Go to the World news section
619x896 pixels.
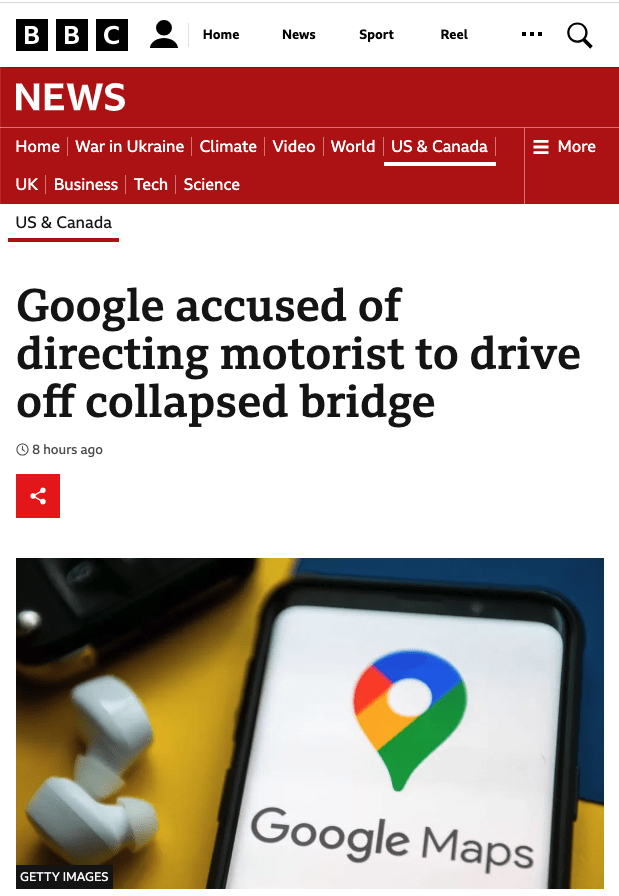(353, 147)
